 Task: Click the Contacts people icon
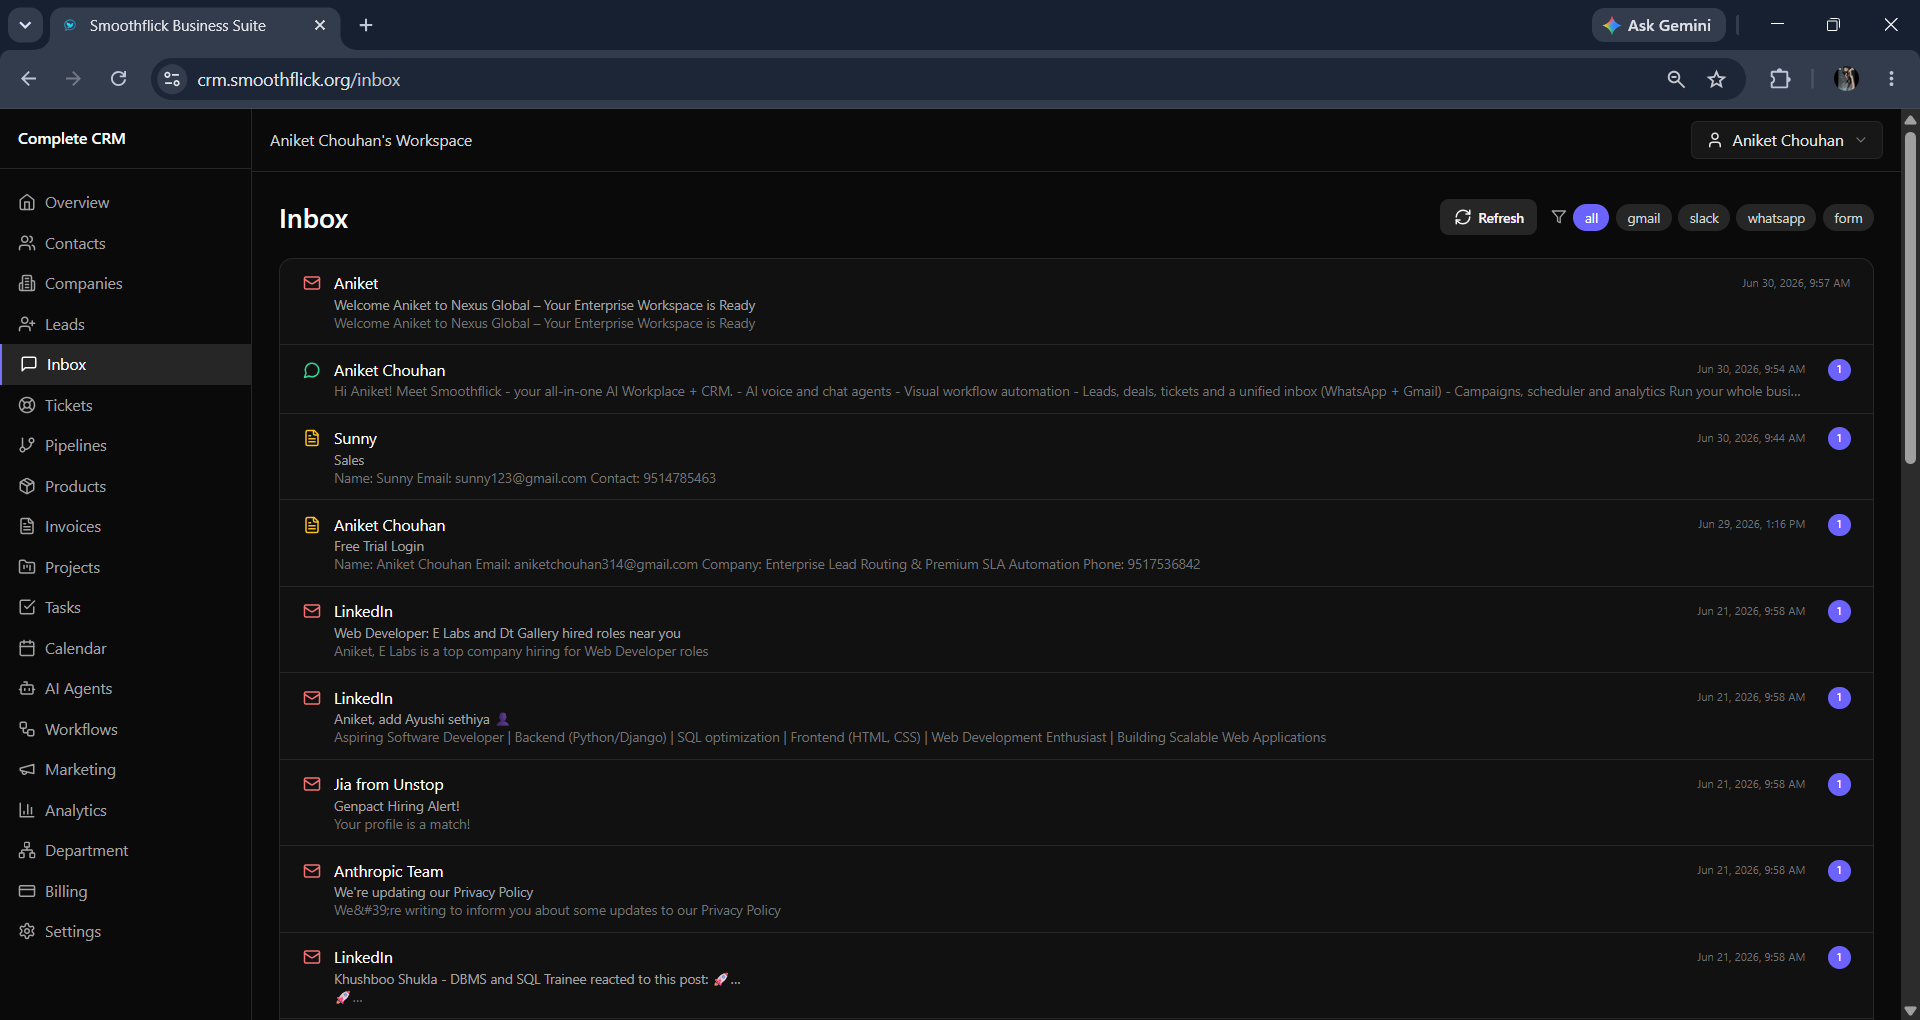[27, 243]
